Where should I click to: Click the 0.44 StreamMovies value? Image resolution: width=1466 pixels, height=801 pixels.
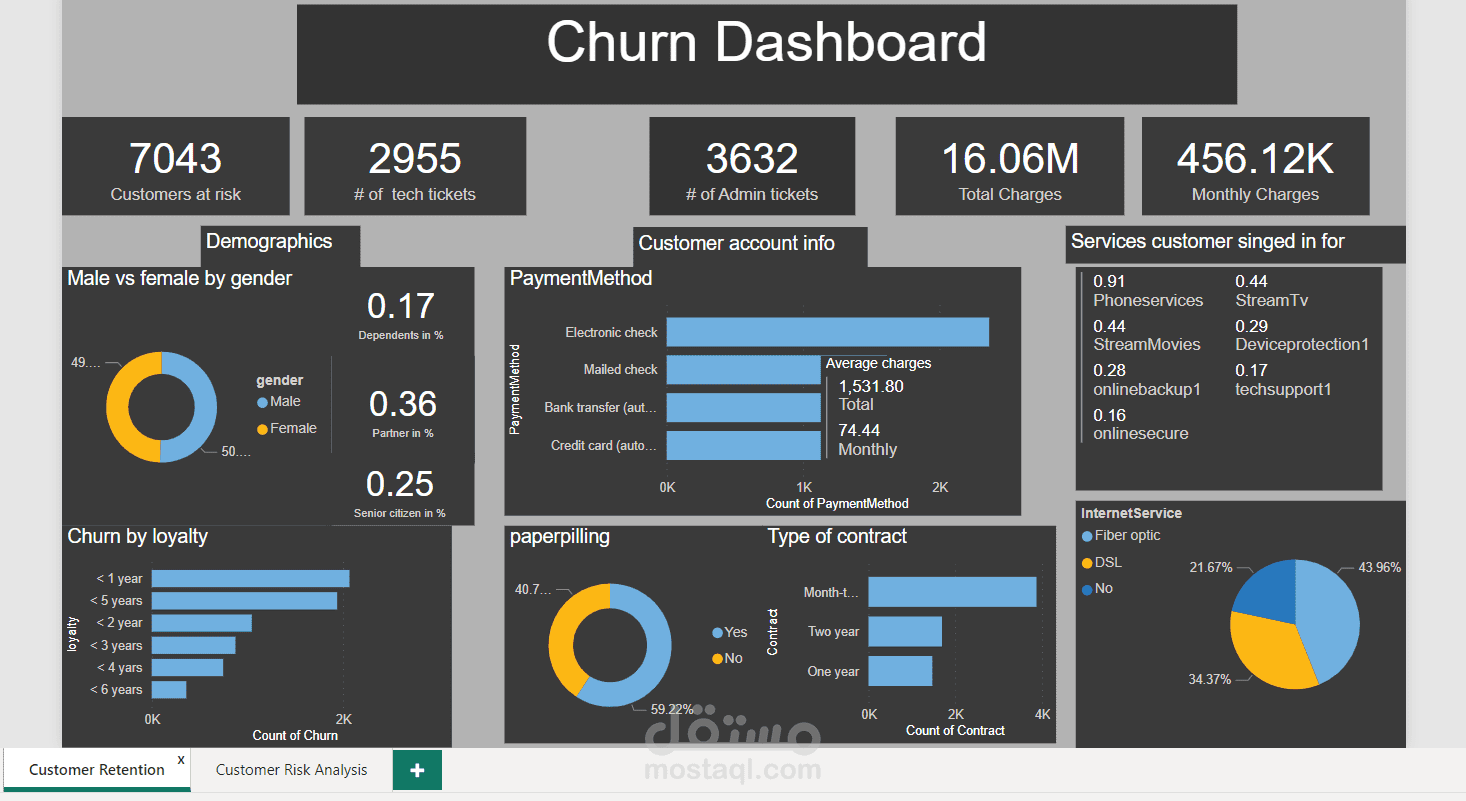point(1147,335)
